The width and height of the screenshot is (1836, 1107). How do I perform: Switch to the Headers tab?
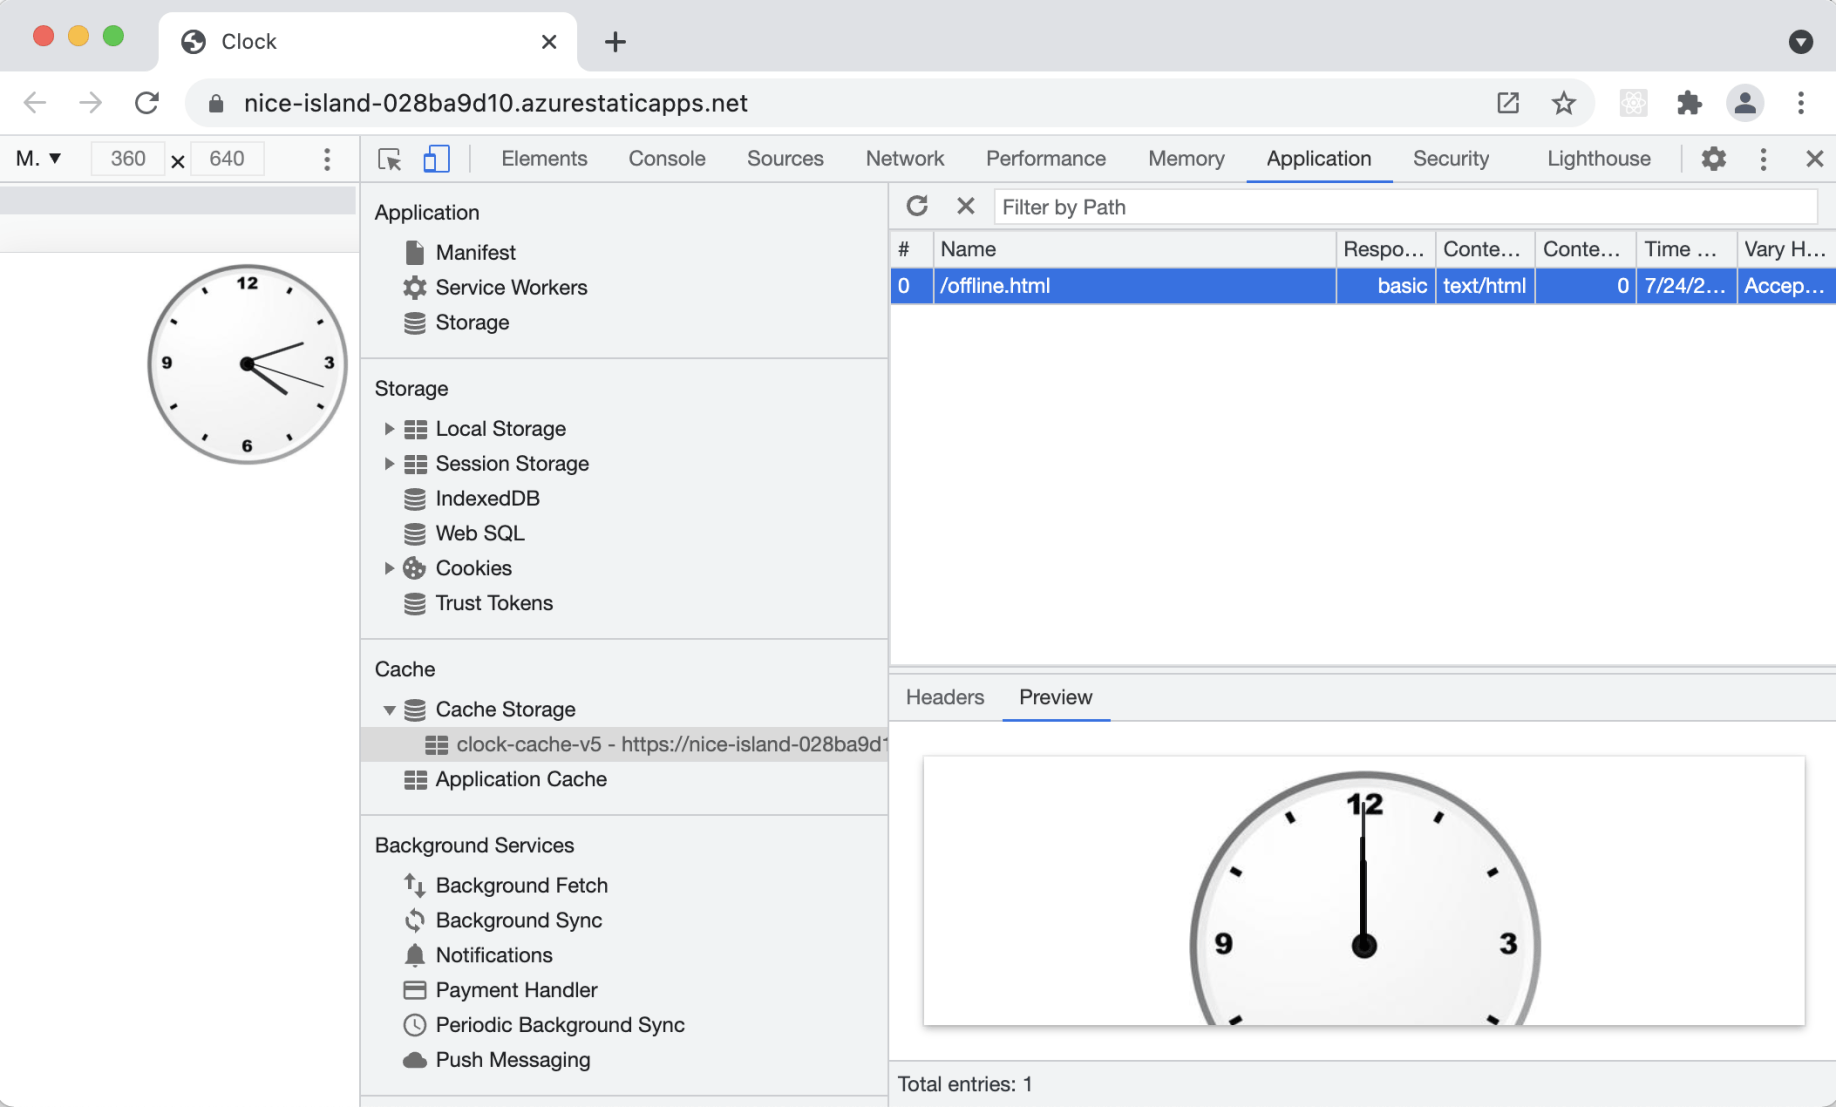[x=944, y=697]
